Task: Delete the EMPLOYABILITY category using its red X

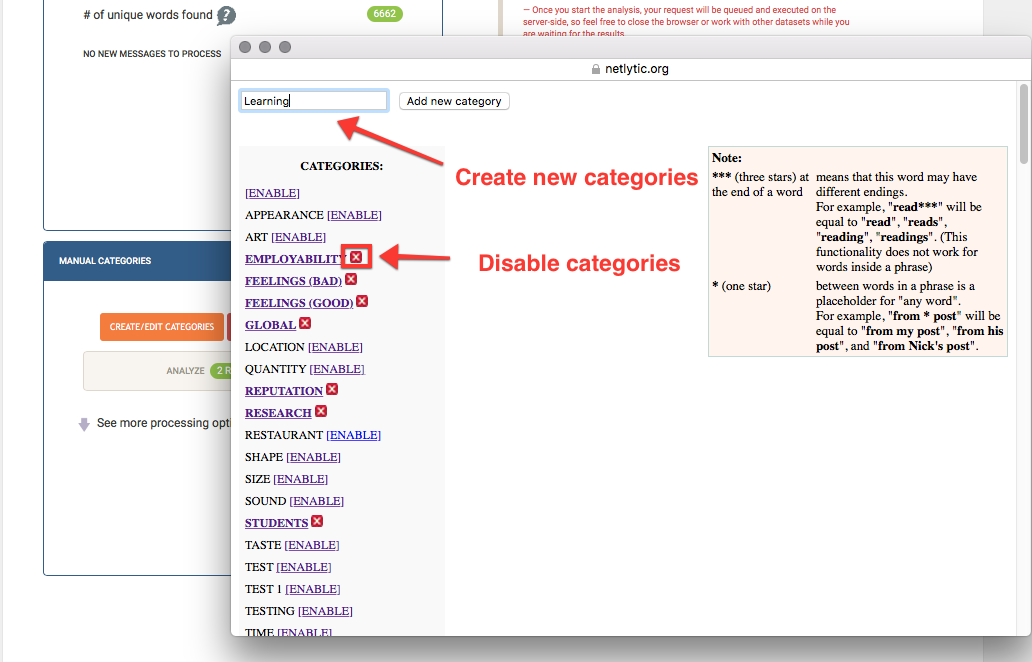Action: [357, 258]
